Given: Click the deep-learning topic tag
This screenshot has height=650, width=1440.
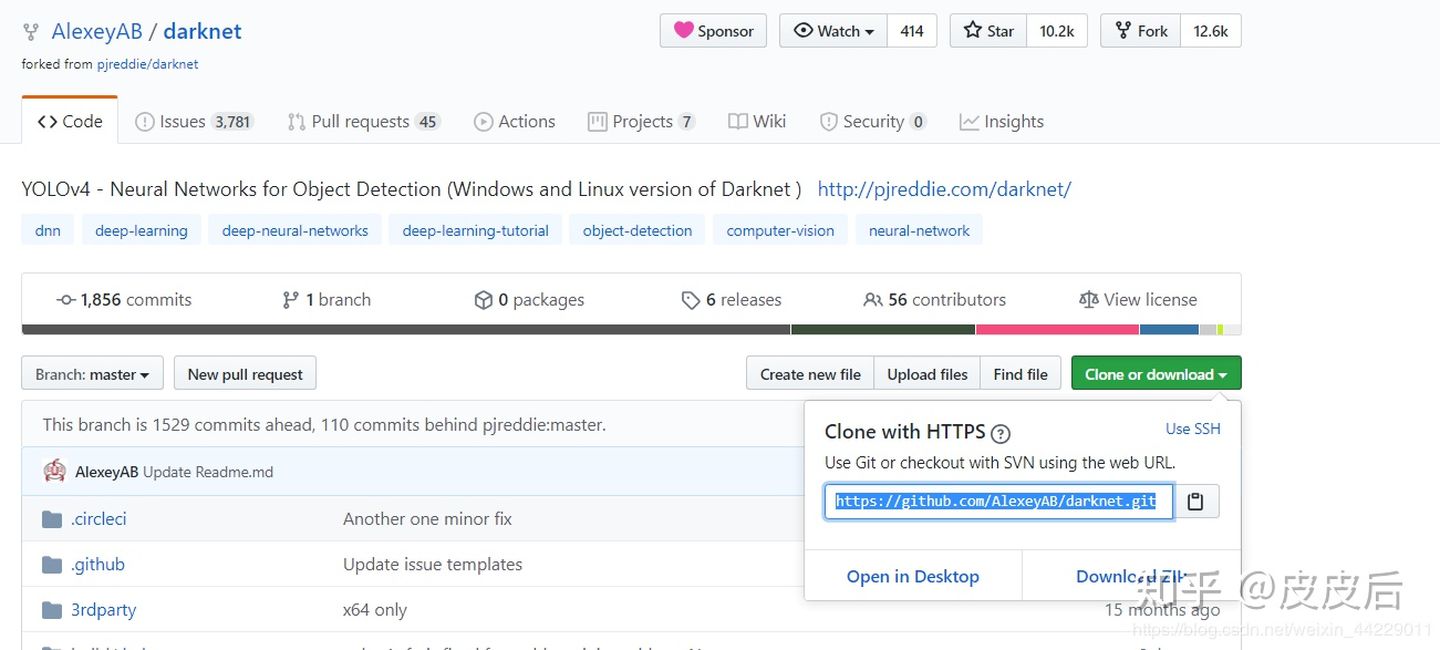Looking at the screenshot, I should [141, 230].
